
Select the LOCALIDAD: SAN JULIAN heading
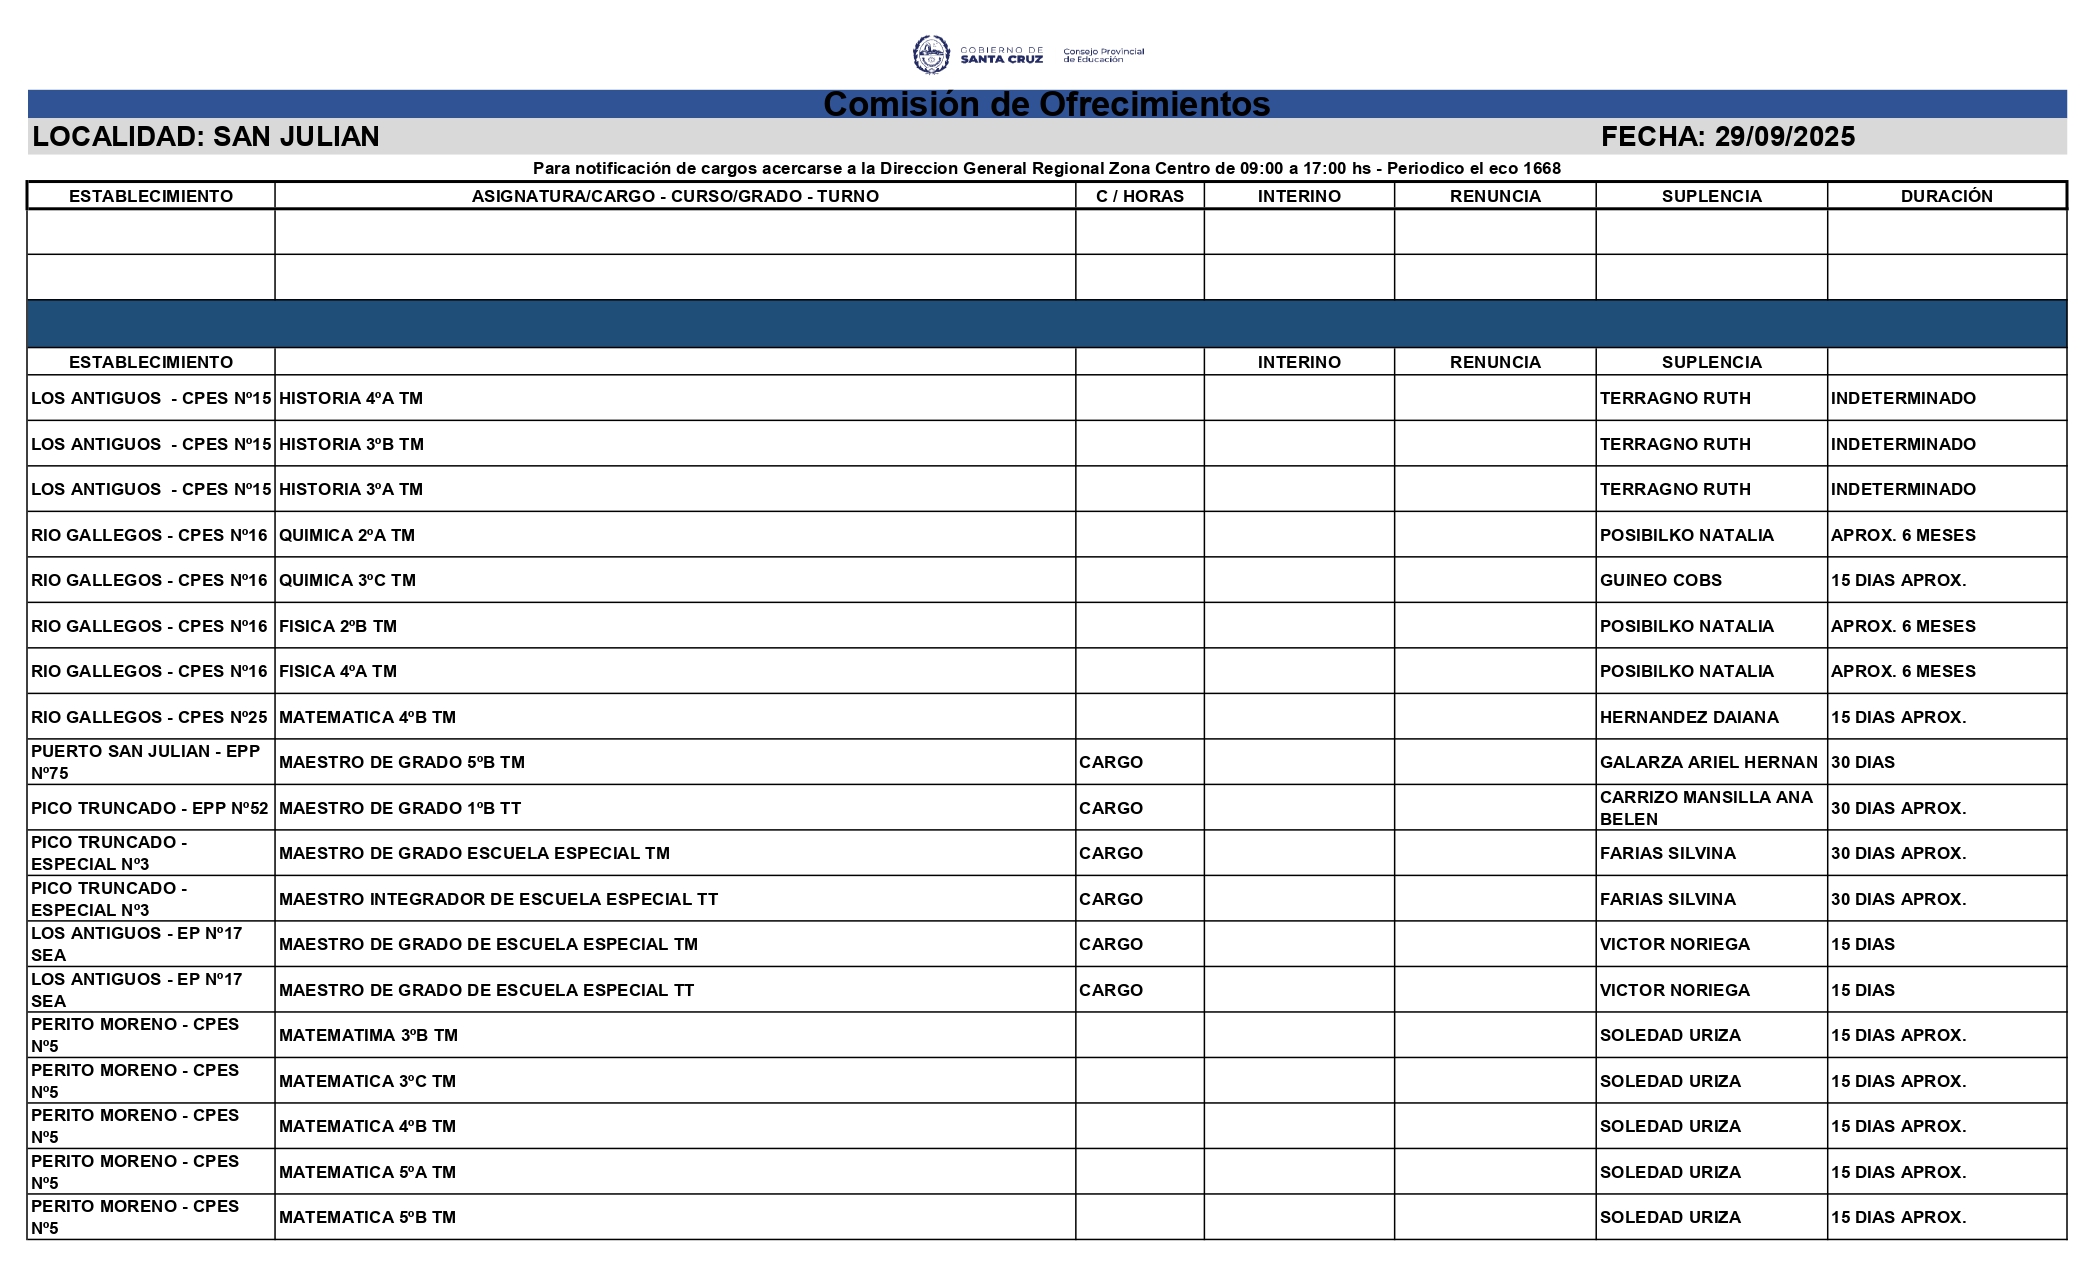tap(206, 137)
